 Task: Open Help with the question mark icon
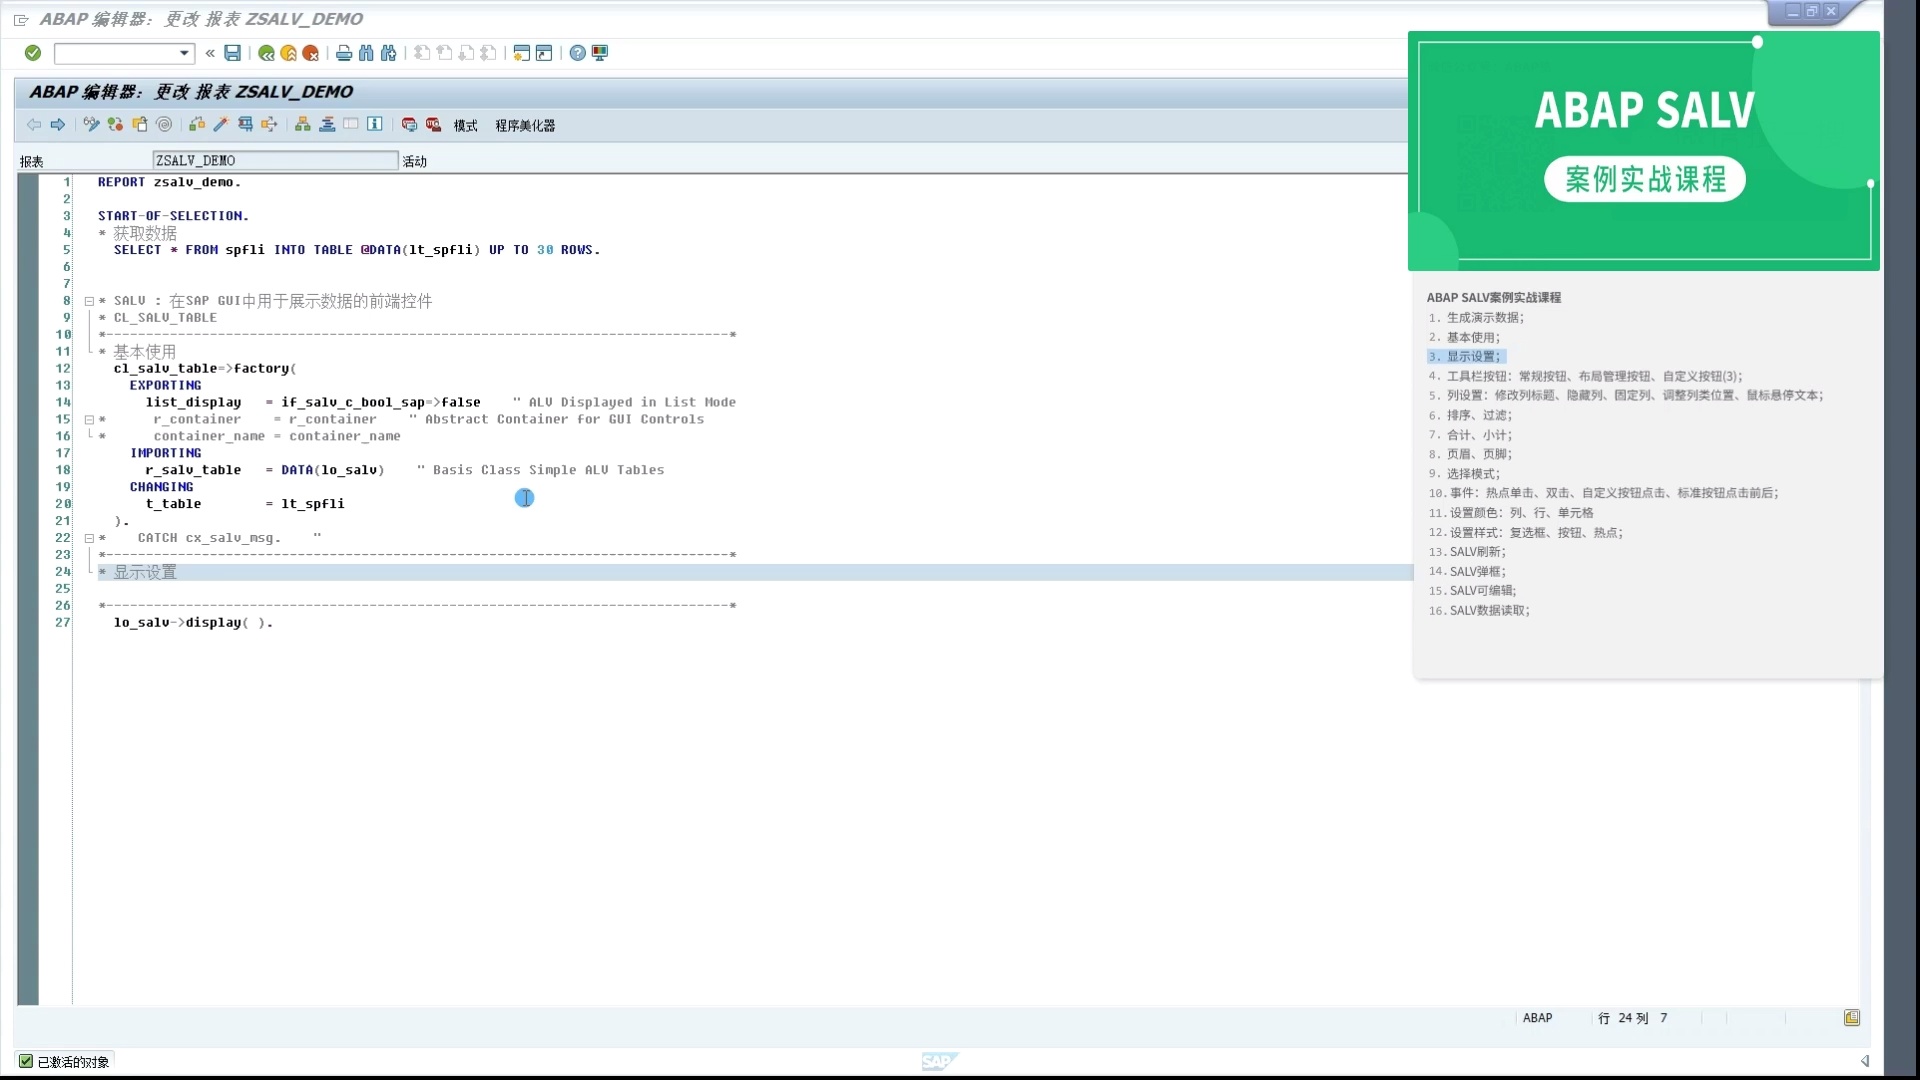[577, 53]
